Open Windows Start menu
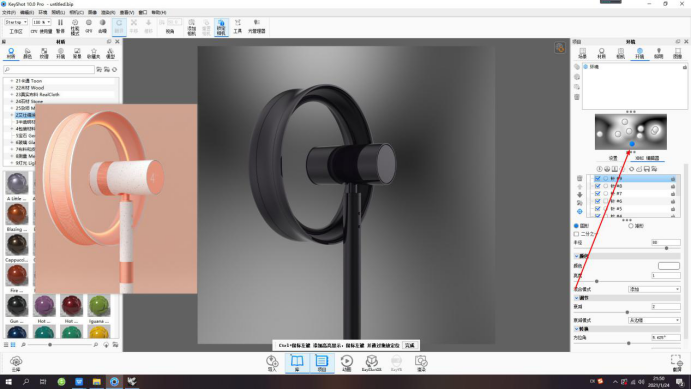The image size is (692, 389). point(8,381)
